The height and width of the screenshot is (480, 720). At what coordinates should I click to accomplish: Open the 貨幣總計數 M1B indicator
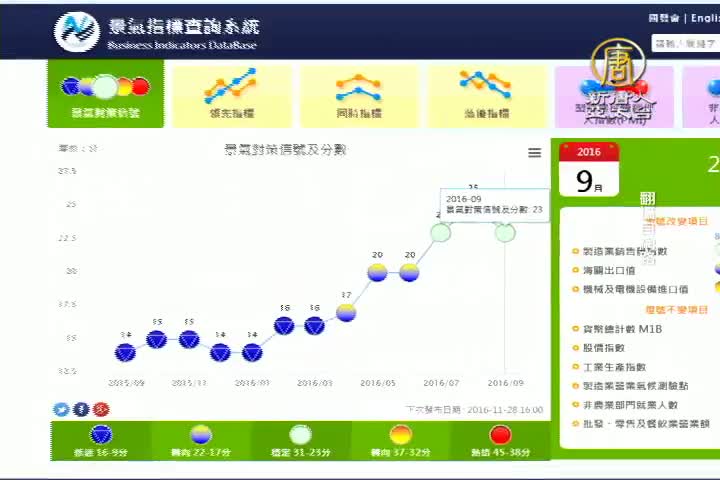point(622,328)
